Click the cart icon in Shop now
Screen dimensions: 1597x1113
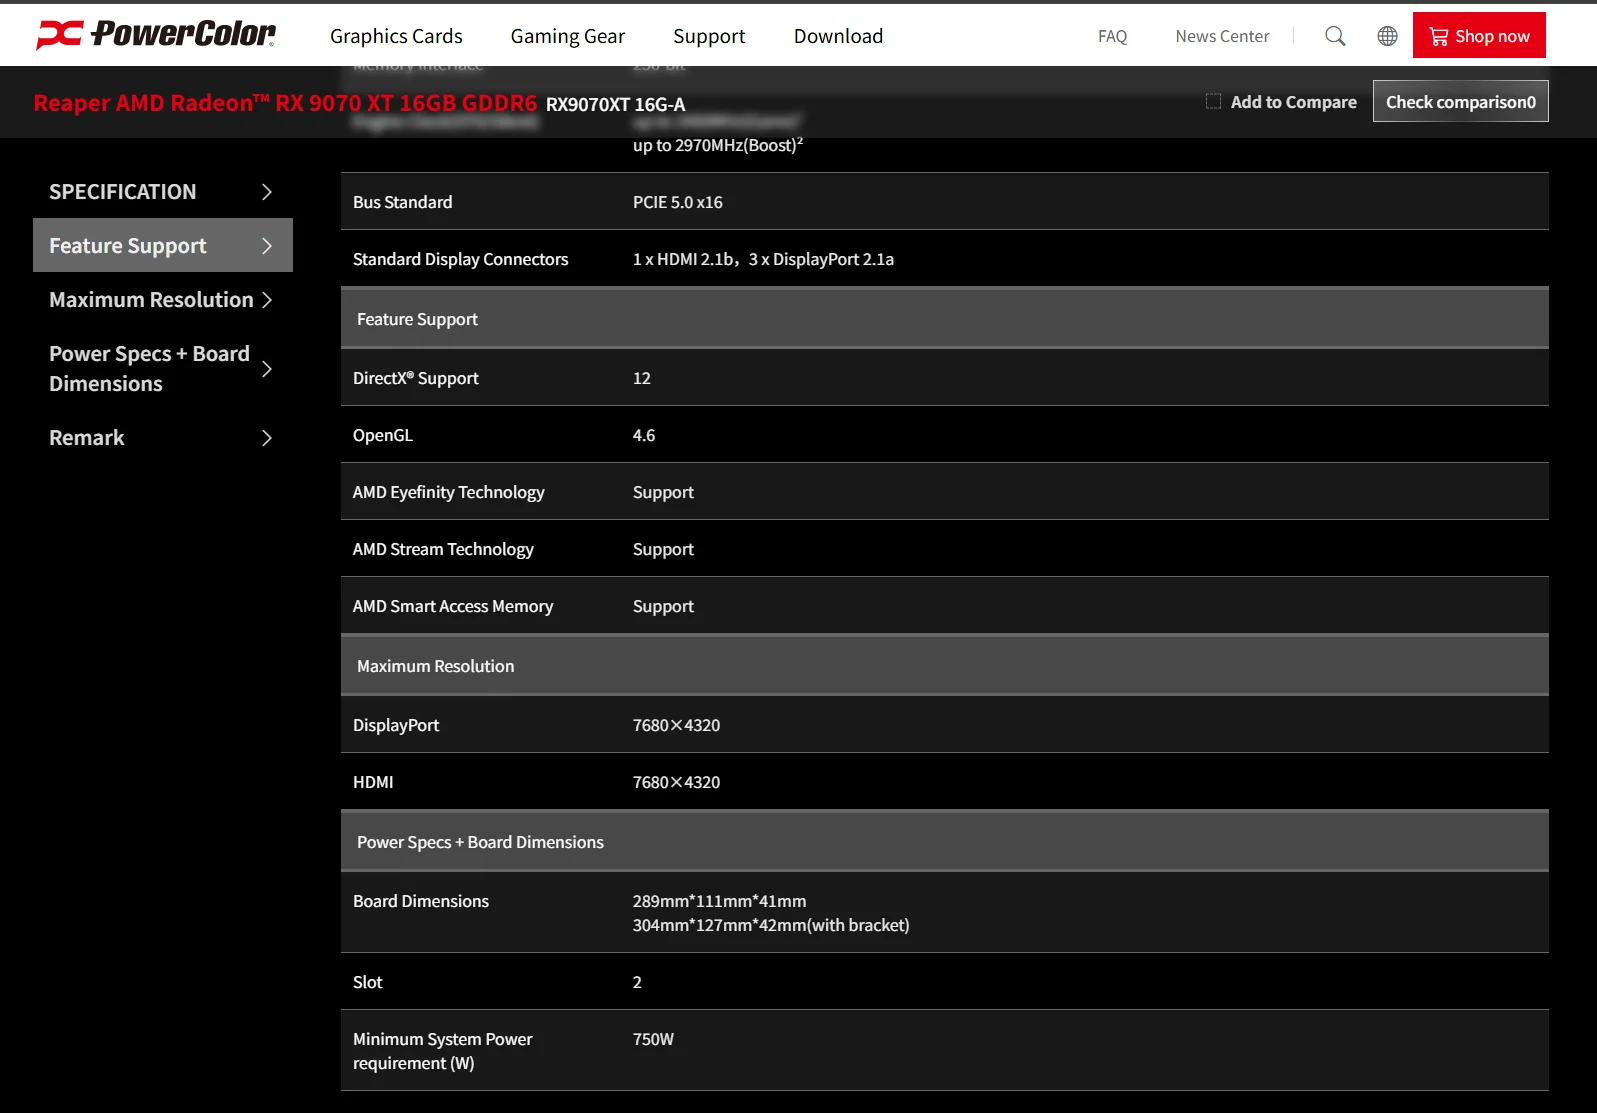coord(1439,36)
